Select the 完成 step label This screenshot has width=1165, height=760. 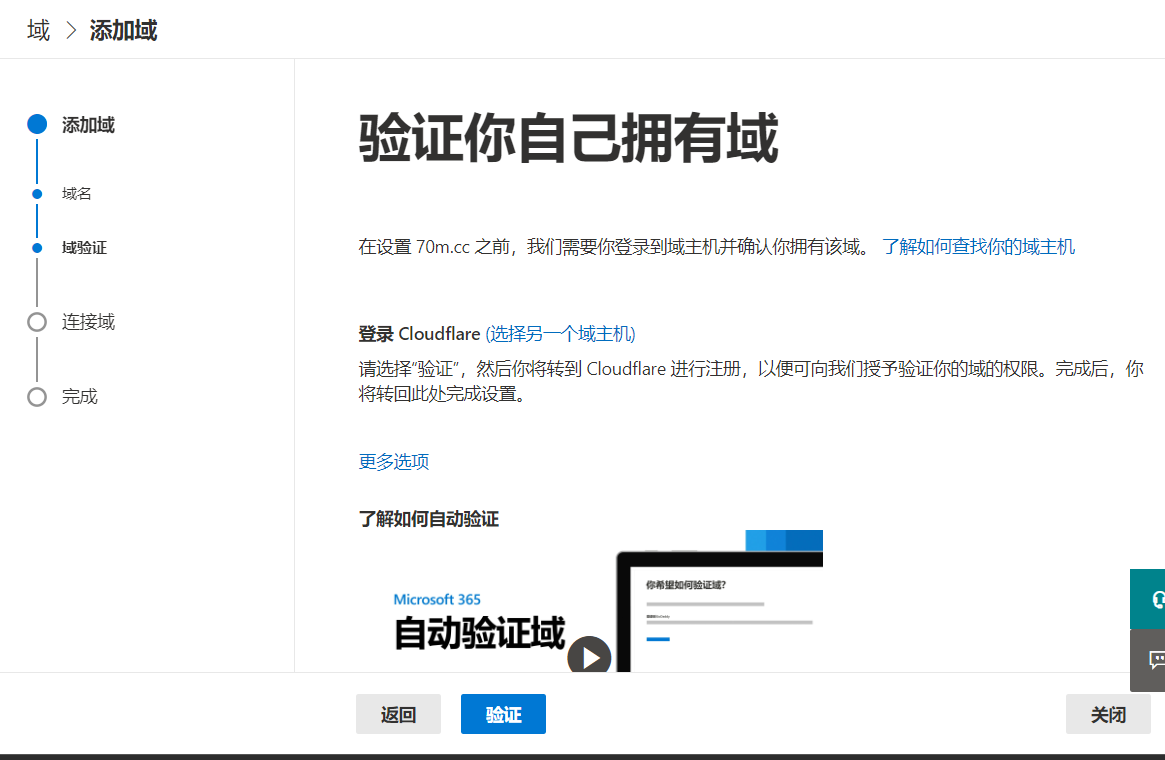[80, 397]
